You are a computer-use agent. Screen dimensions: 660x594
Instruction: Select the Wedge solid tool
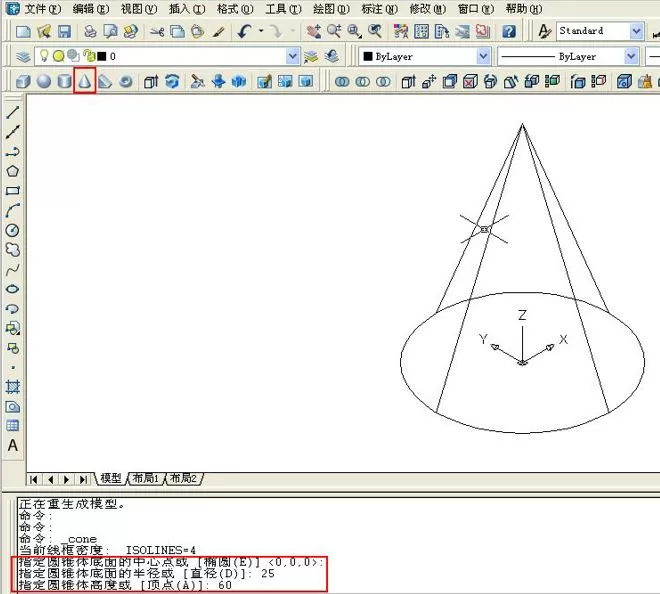pos(105,81)
